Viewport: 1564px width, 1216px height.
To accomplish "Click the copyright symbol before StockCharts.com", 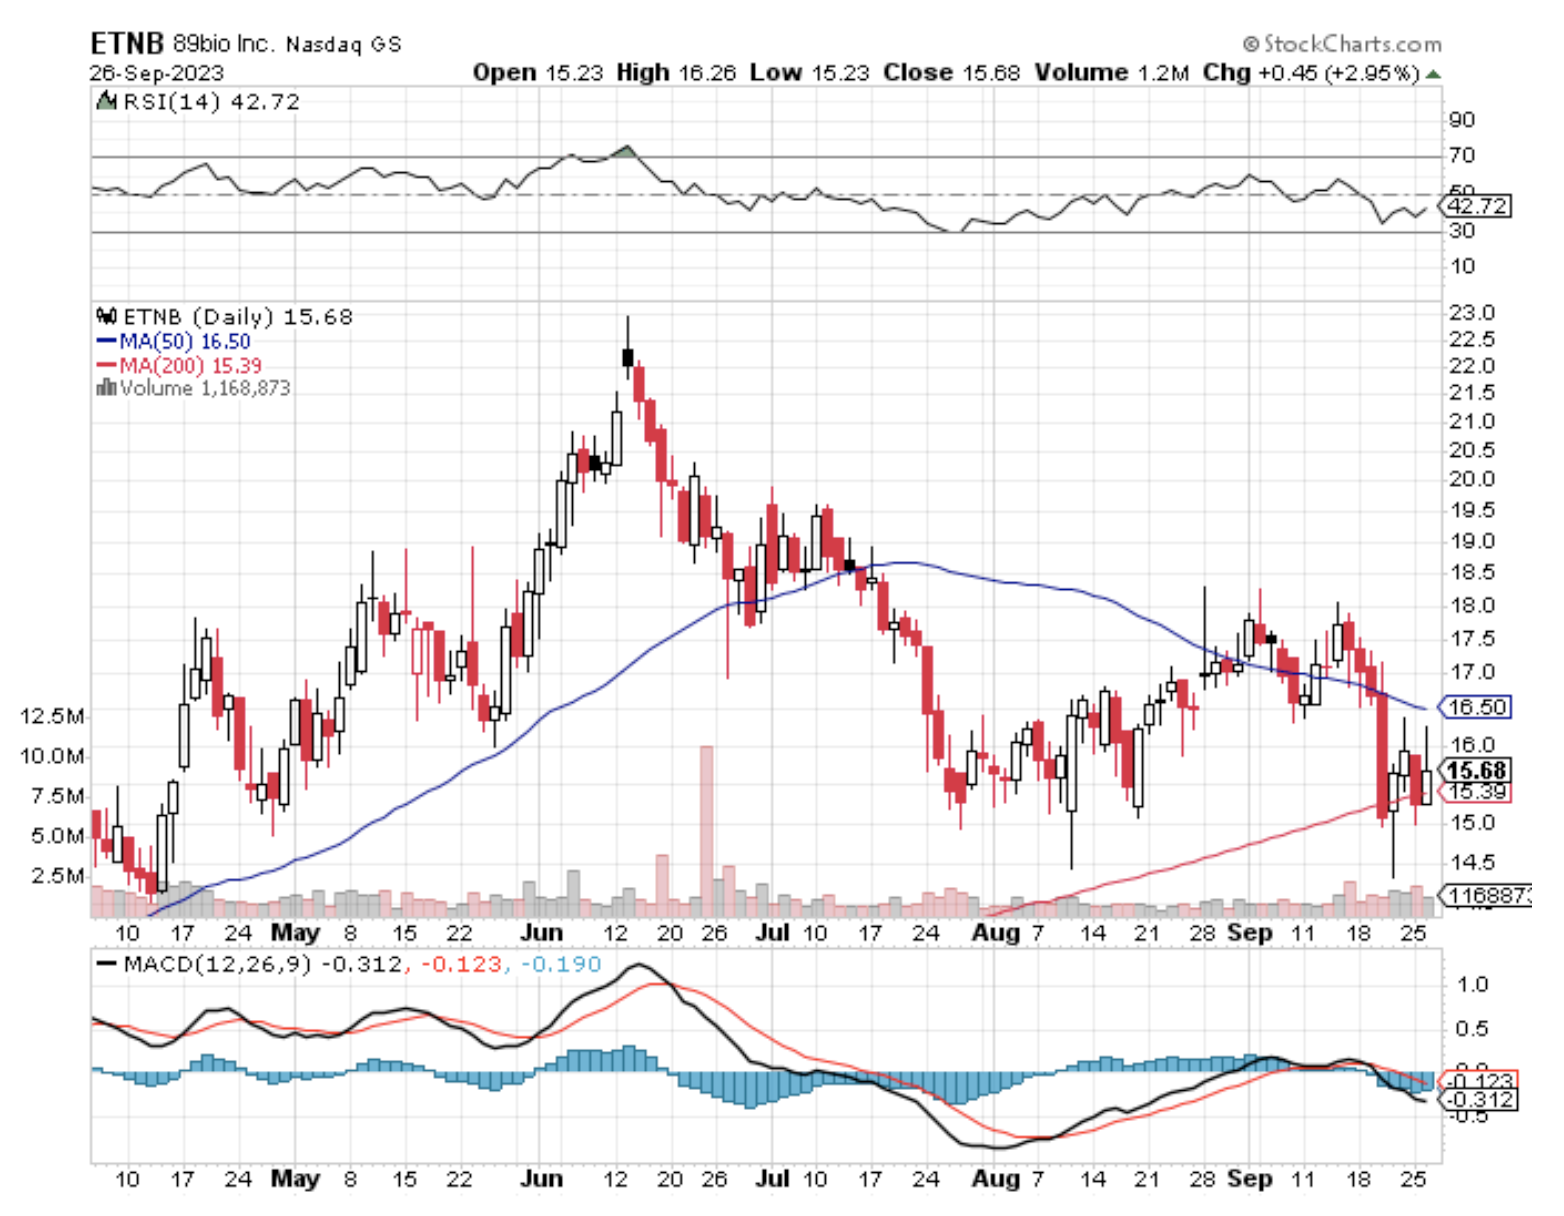I will pyautogui.click(x=1251, y=44).
